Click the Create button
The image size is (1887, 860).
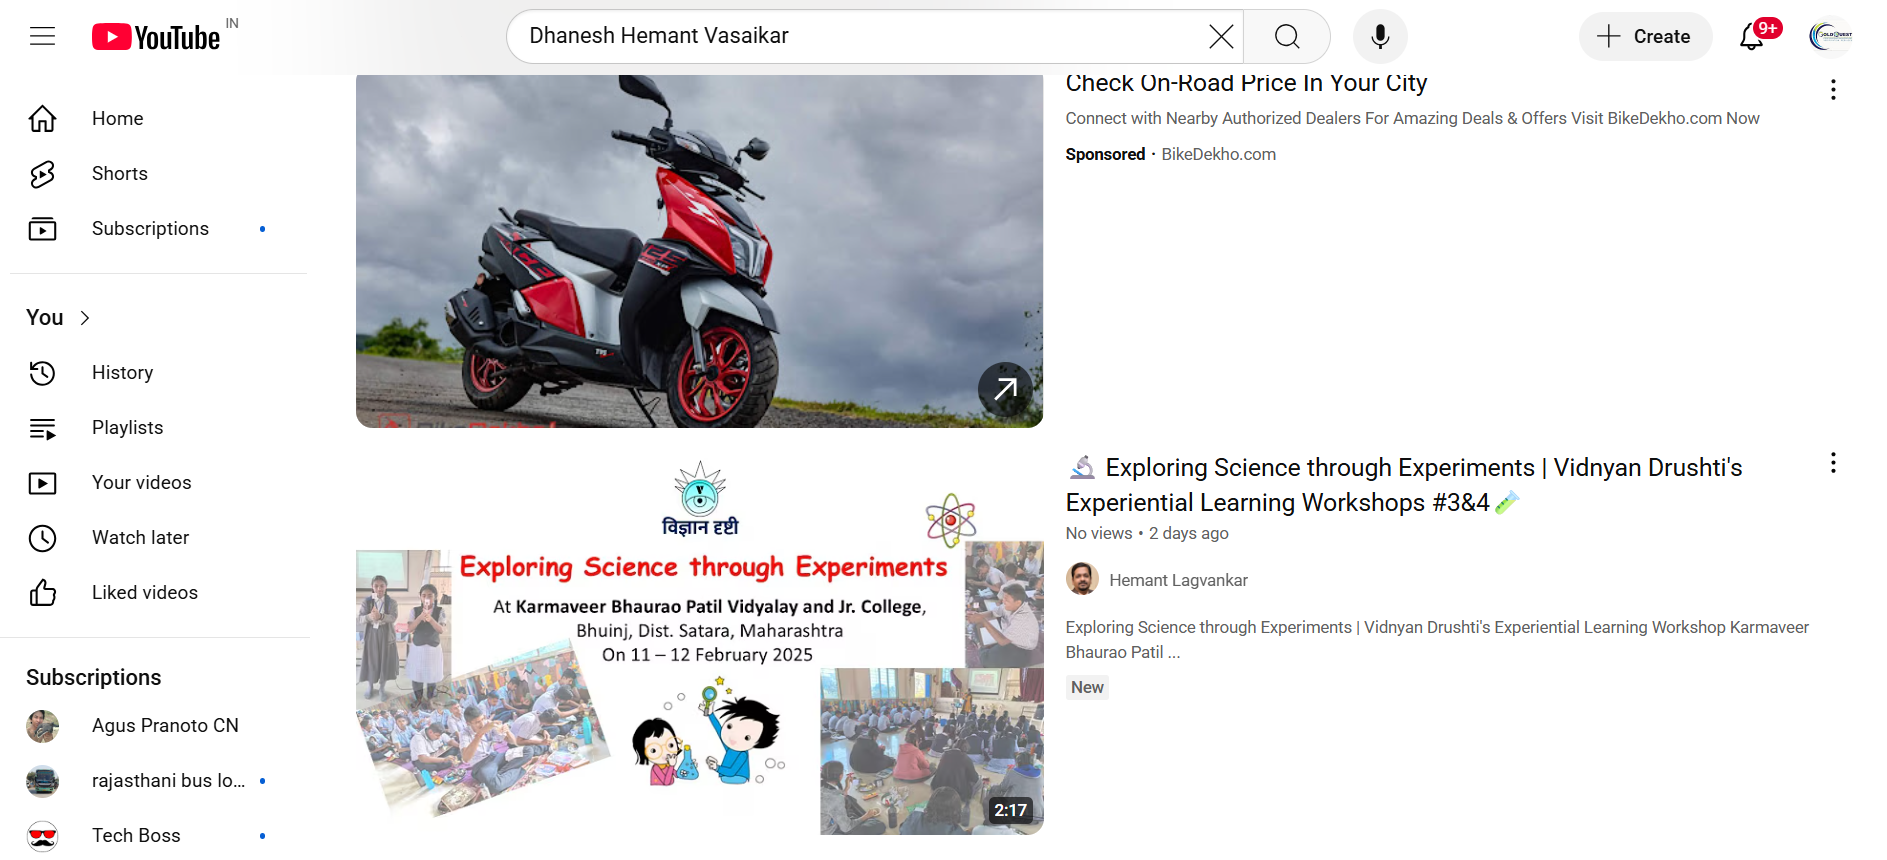click(1645, 37)
